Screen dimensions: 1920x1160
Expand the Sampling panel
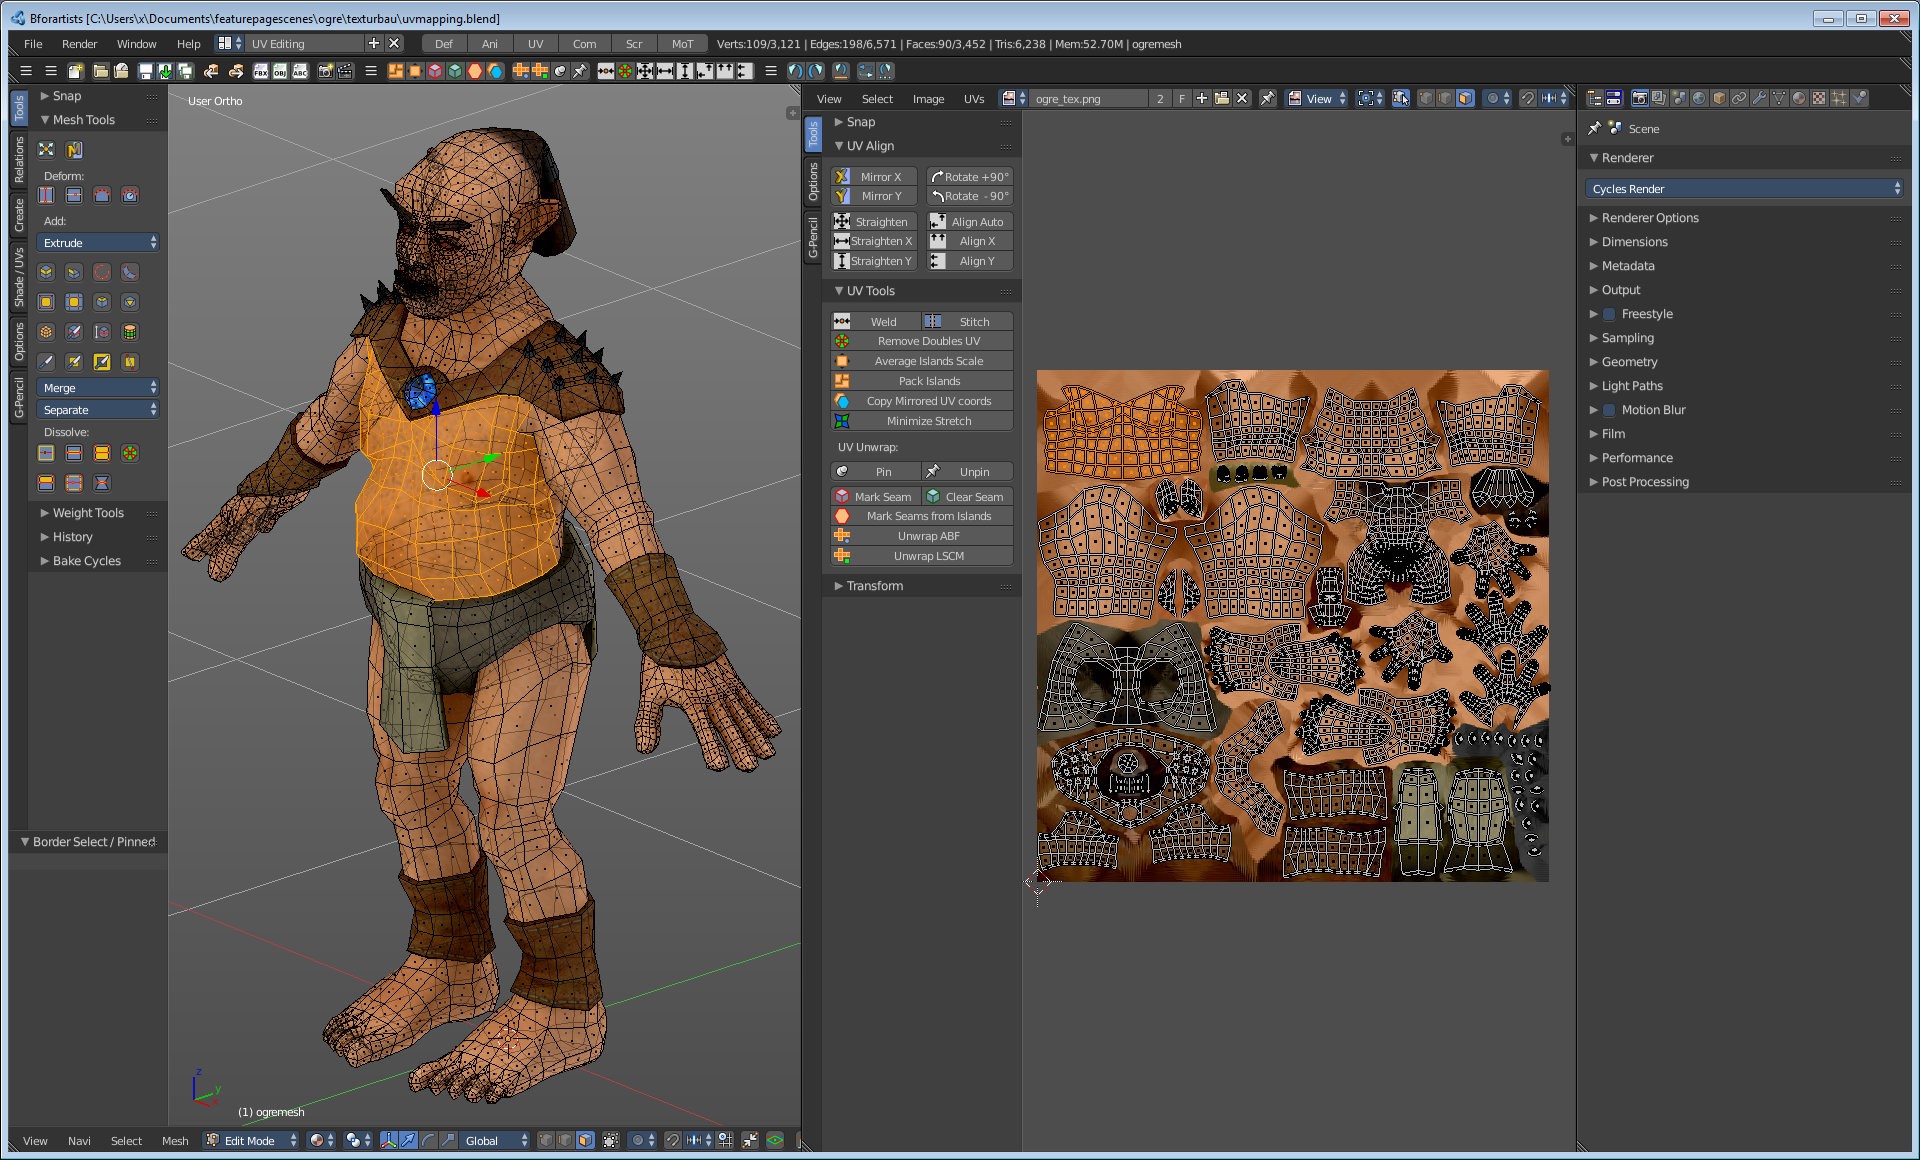(1627, 338)
